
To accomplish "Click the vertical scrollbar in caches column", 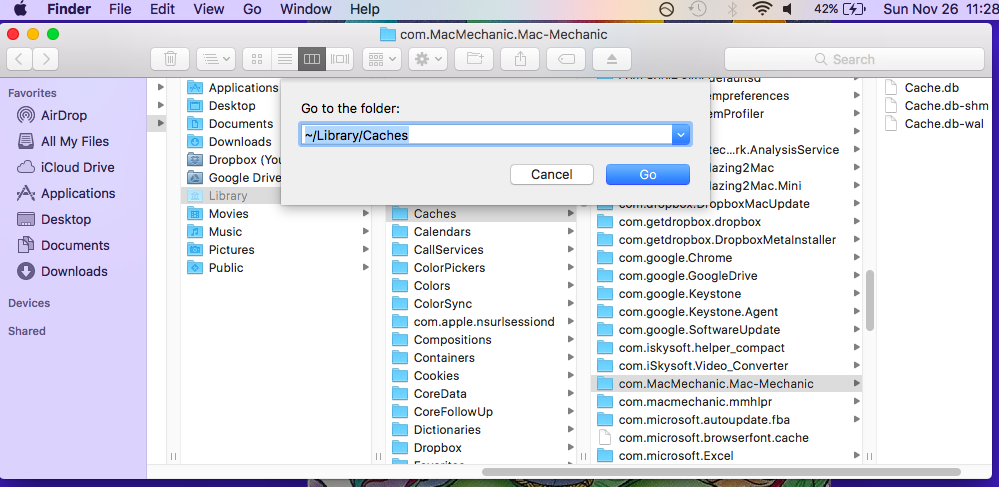I will click(x=870, y=300).
